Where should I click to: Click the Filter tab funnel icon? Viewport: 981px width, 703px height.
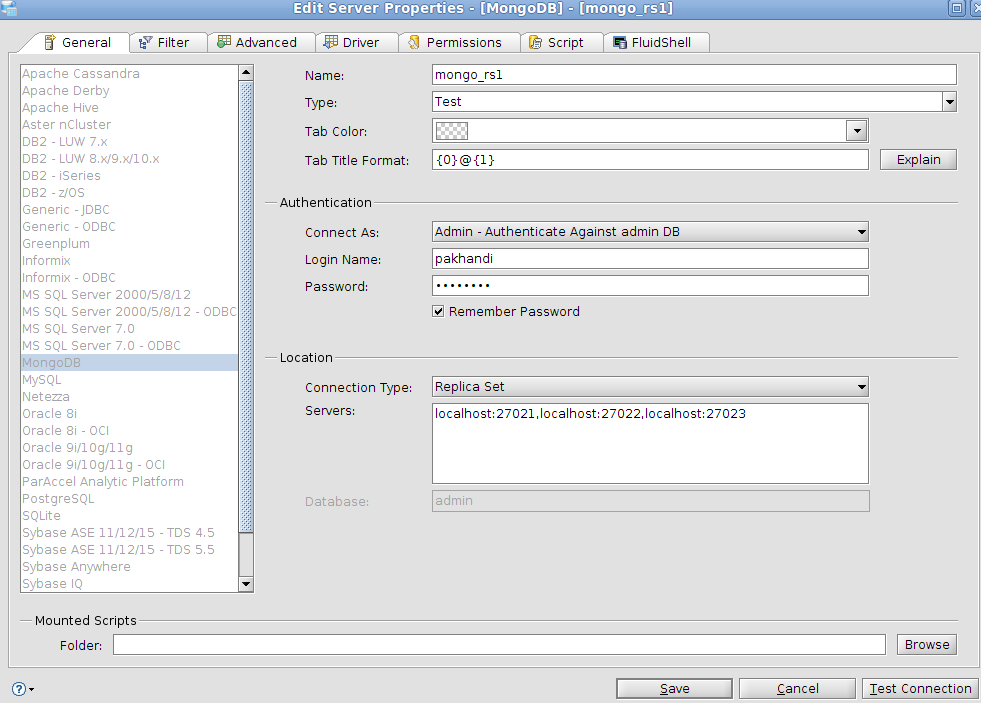pyautogui.click(x=145, y=43)
